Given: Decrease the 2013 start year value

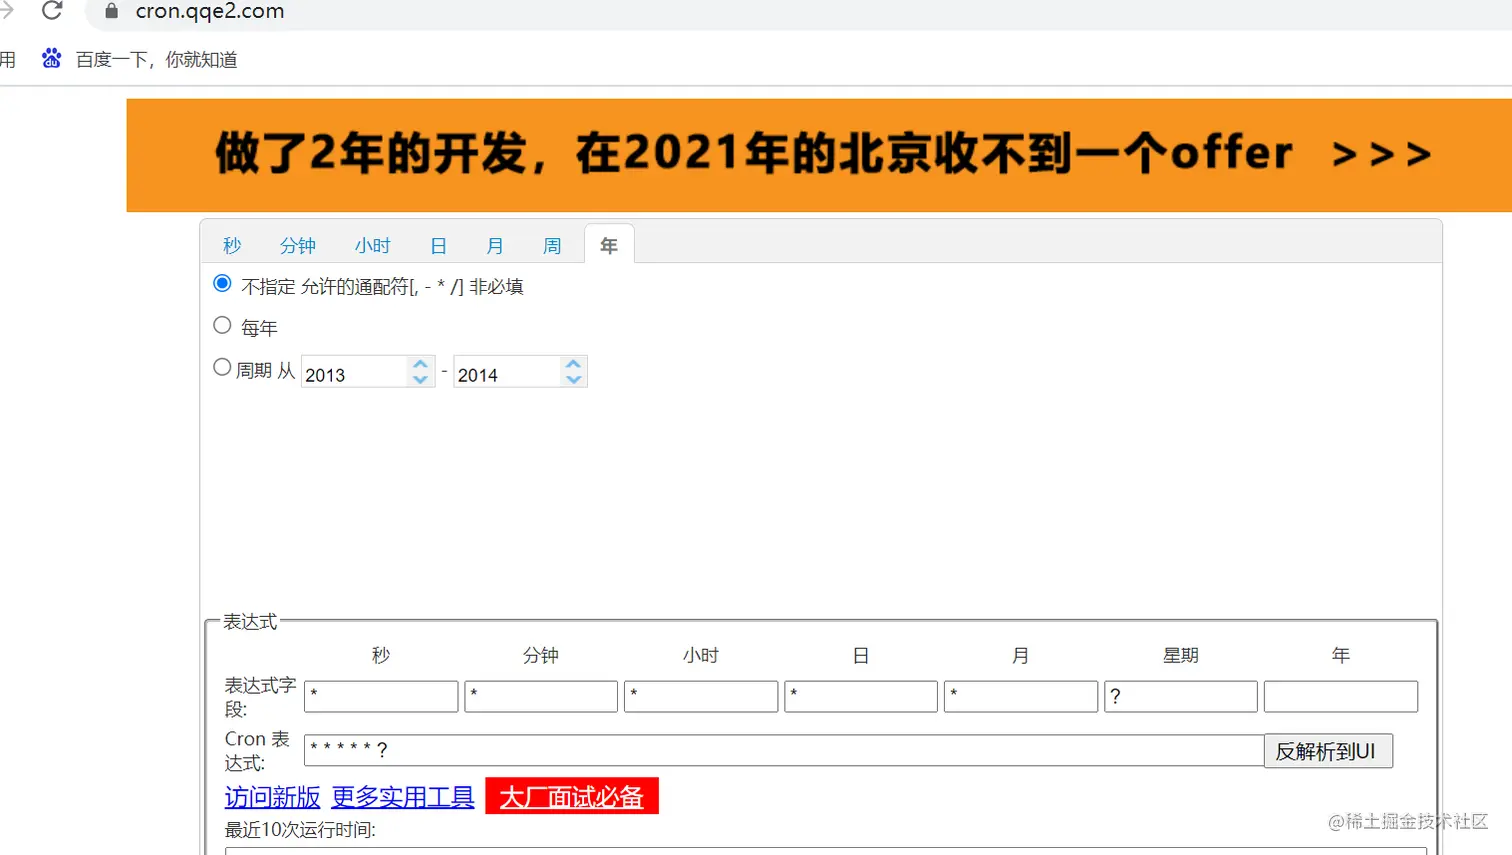Looking at the screenshot, I should (421, 380).
